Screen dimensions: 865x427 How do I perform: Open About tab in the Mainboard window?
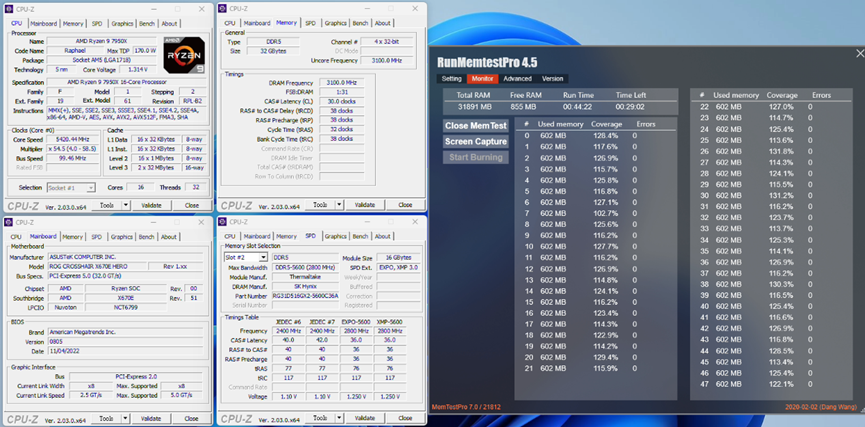point(169,237)
